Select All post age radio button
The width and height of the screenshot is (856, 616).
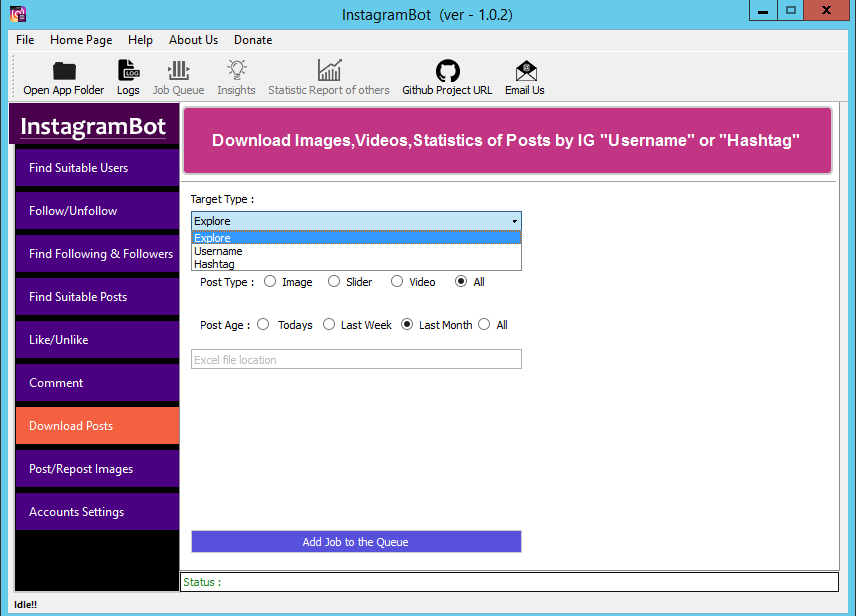tap(484, 324)
